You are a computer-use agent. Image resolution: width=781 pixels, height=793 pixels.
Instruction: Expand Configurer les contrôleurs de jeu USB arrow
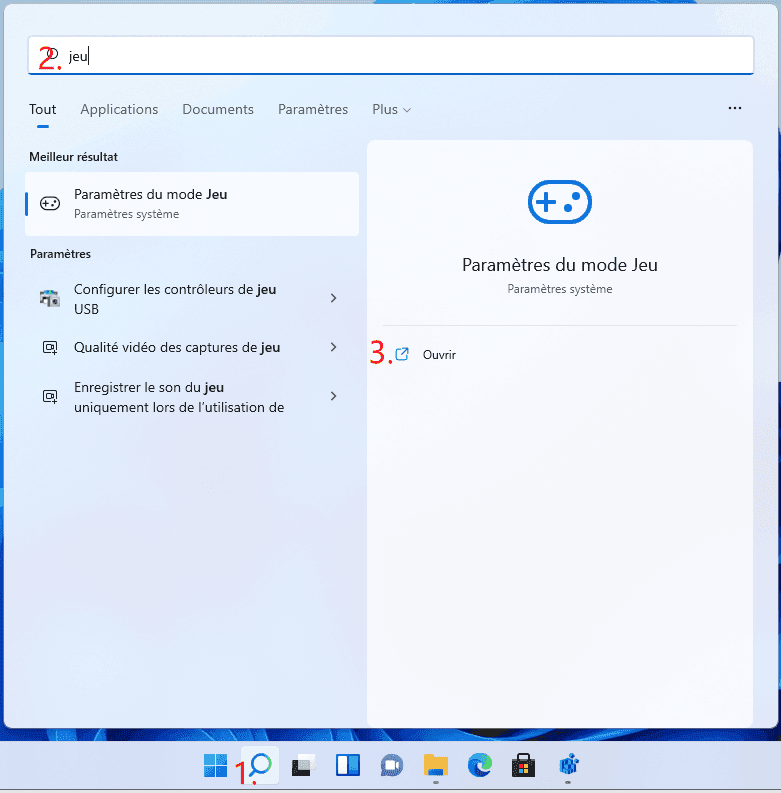[x=333, y=298]
